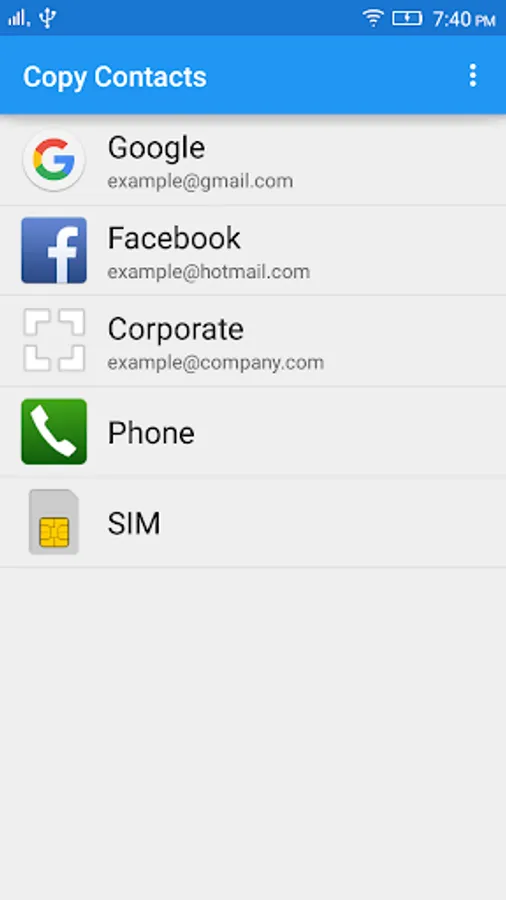Click the example@hotmail.com address
506x900 pixels.
(x=208, y=271)
